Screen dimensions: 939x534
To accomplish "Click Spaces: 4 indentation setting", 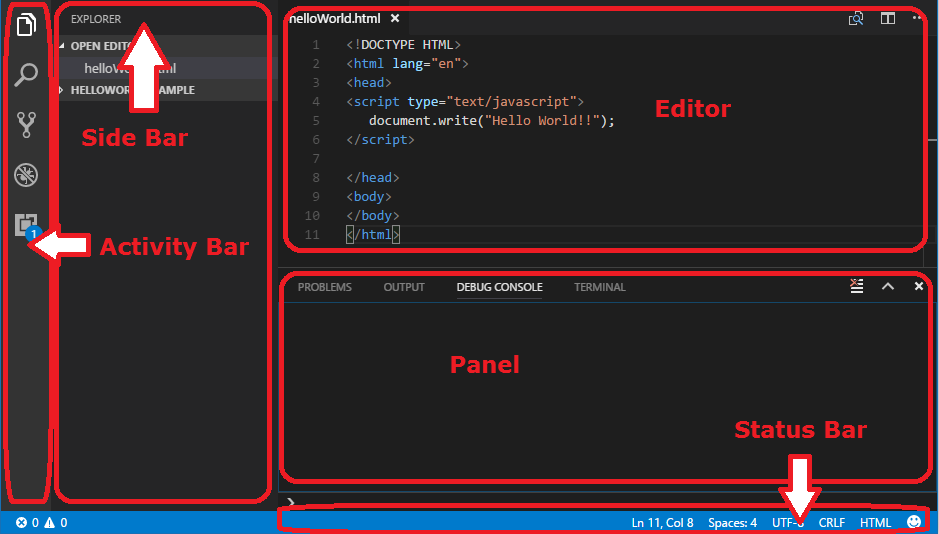I will point(732,523).
